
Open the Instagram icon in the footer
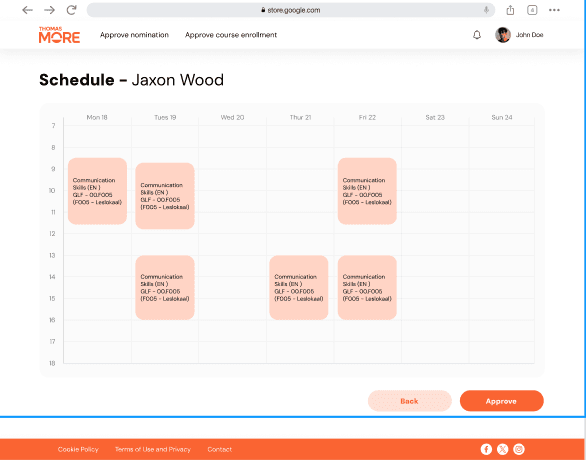[x=519, y=449]
